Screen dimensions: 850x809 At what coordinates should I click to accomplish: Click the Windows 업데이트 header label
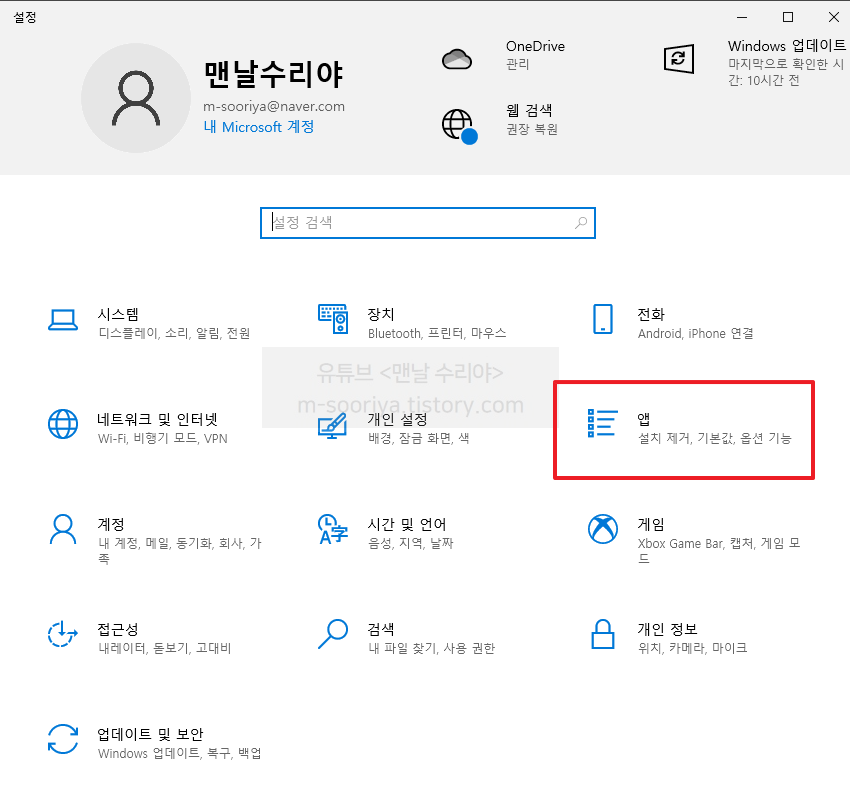click(x=787, y=46)
